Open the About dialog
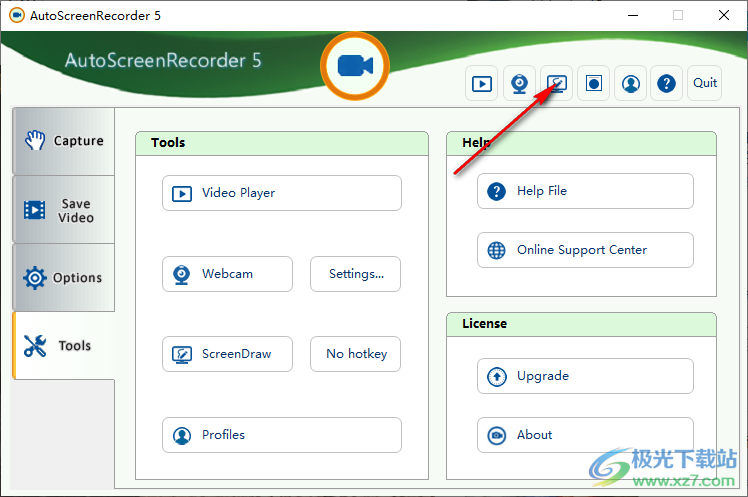748x497 pixels. tap(585, 435)
